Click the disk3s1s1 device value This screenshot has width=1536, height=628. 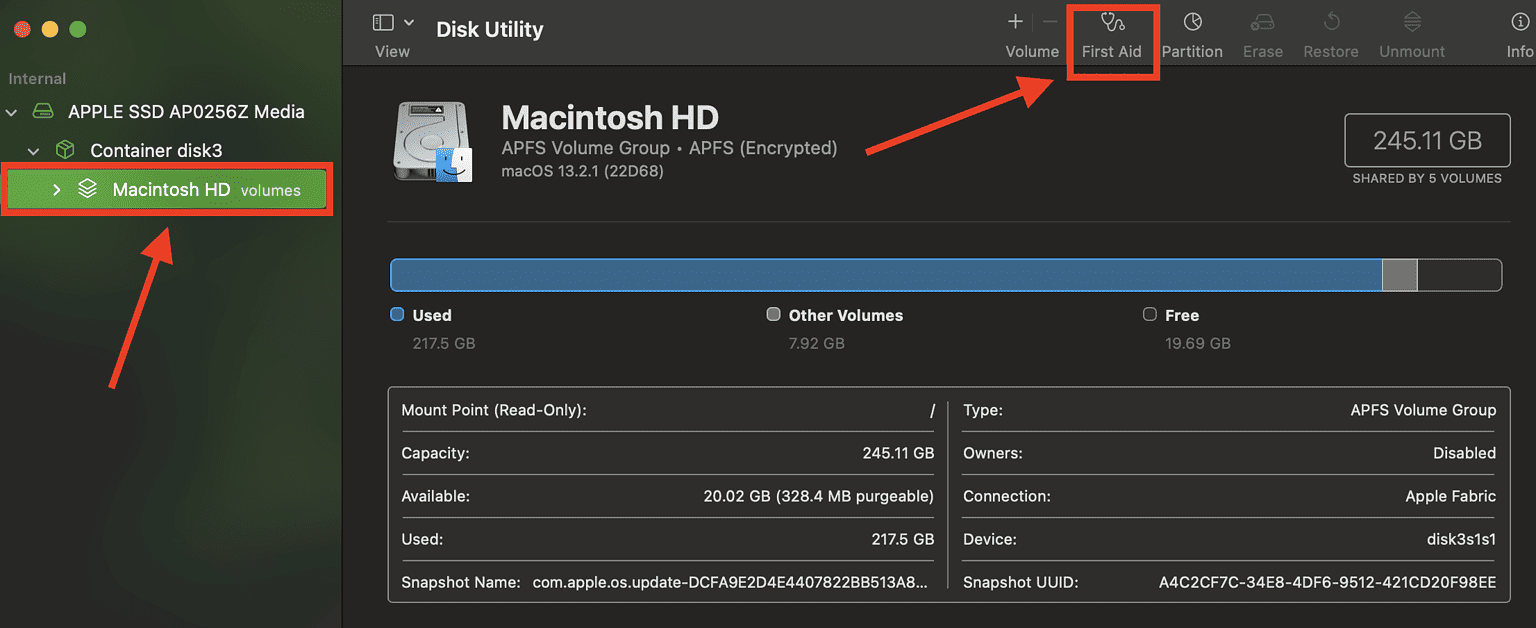1461,539
